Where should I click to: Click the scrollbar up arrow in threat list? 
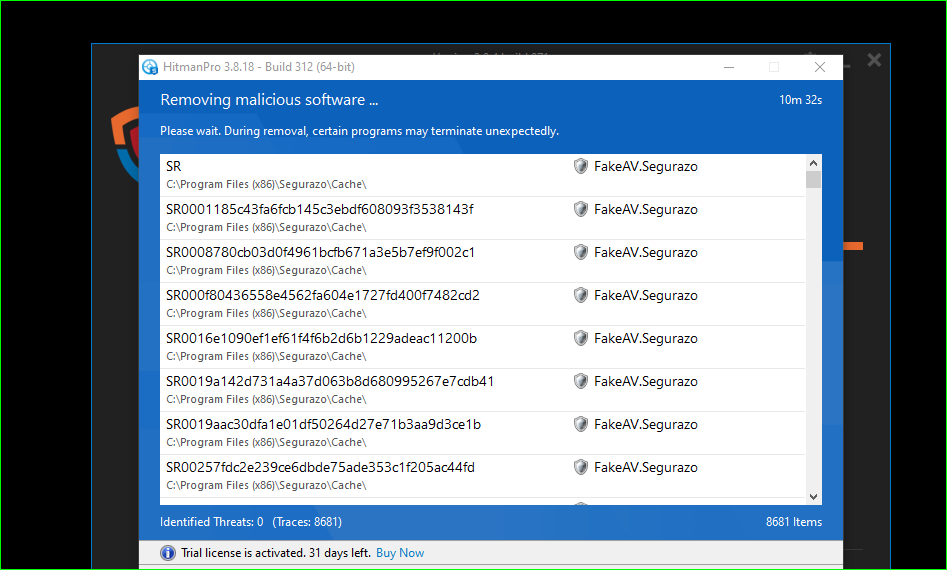813,163
